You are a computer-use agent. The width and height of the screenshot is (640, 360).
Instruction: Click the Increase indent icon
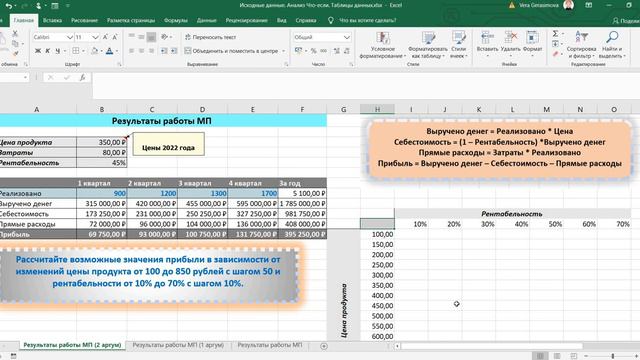tap(174, 51)
